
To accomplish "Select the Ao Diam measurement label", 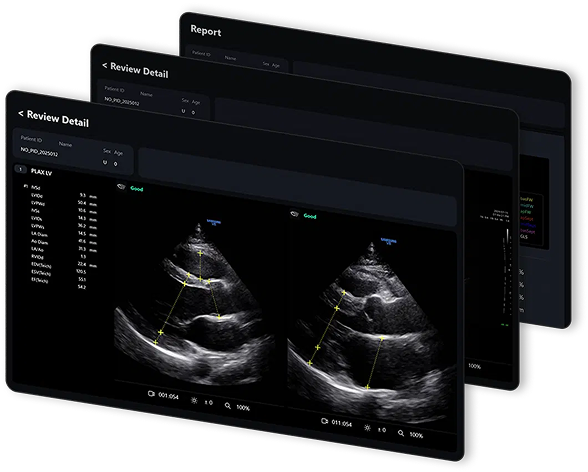I will point(39,242).
